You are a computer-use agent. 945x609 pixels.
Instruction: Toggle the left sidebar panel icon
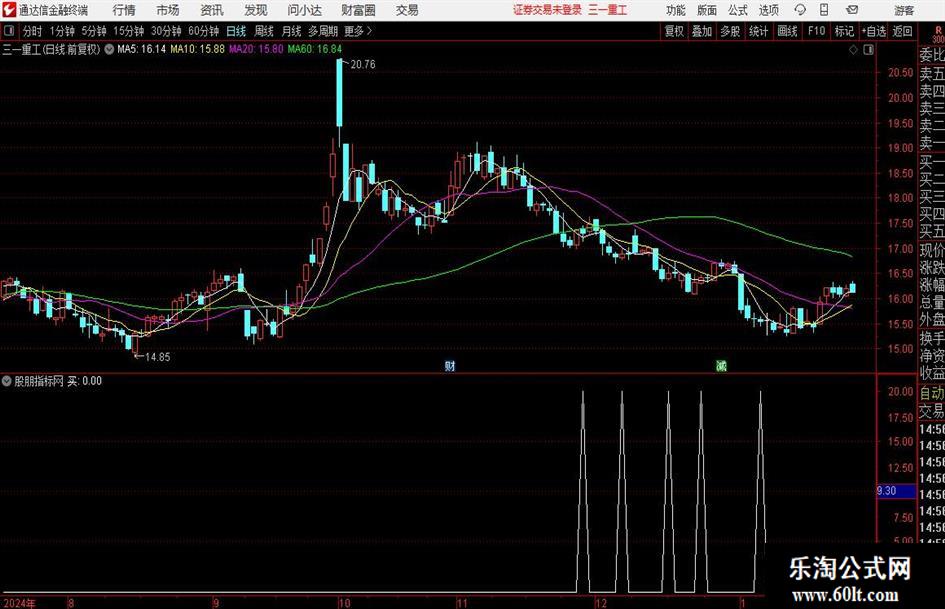tap(9, 31)
